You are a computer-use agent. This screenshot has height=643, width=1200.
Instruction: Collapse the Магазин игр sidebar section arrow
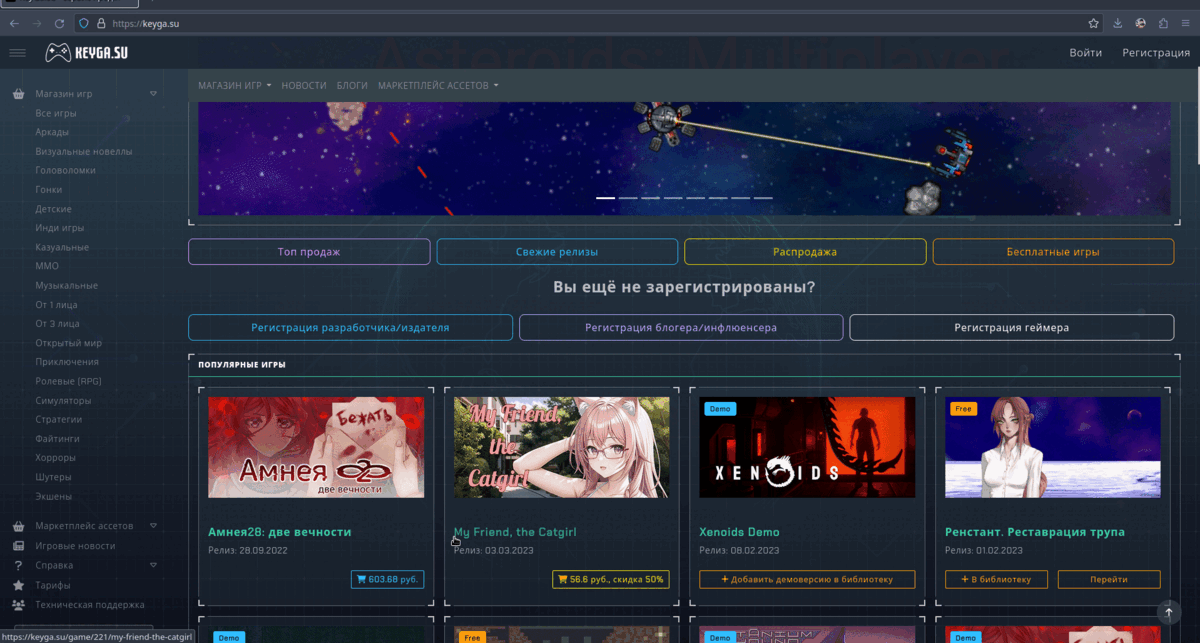click(x=153, y=94)
